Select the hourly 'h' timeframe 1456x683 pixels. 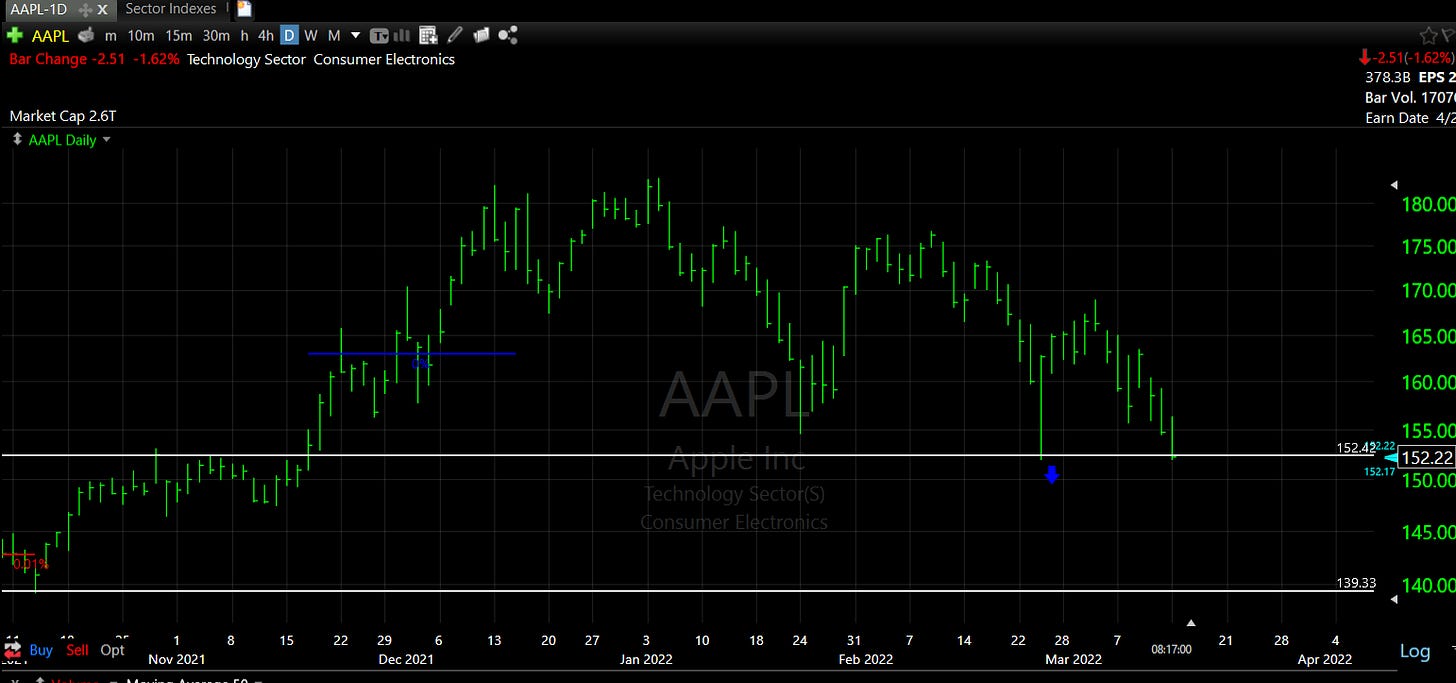click(244, 35)
